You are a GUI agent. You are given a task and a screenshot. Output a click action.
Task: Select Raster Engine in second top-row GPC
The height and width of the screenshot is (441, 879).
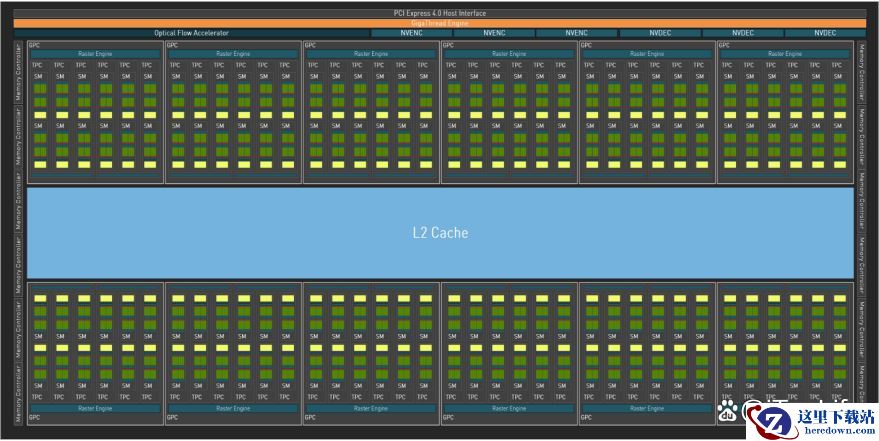pyautogui.click(x=233, y=54)
